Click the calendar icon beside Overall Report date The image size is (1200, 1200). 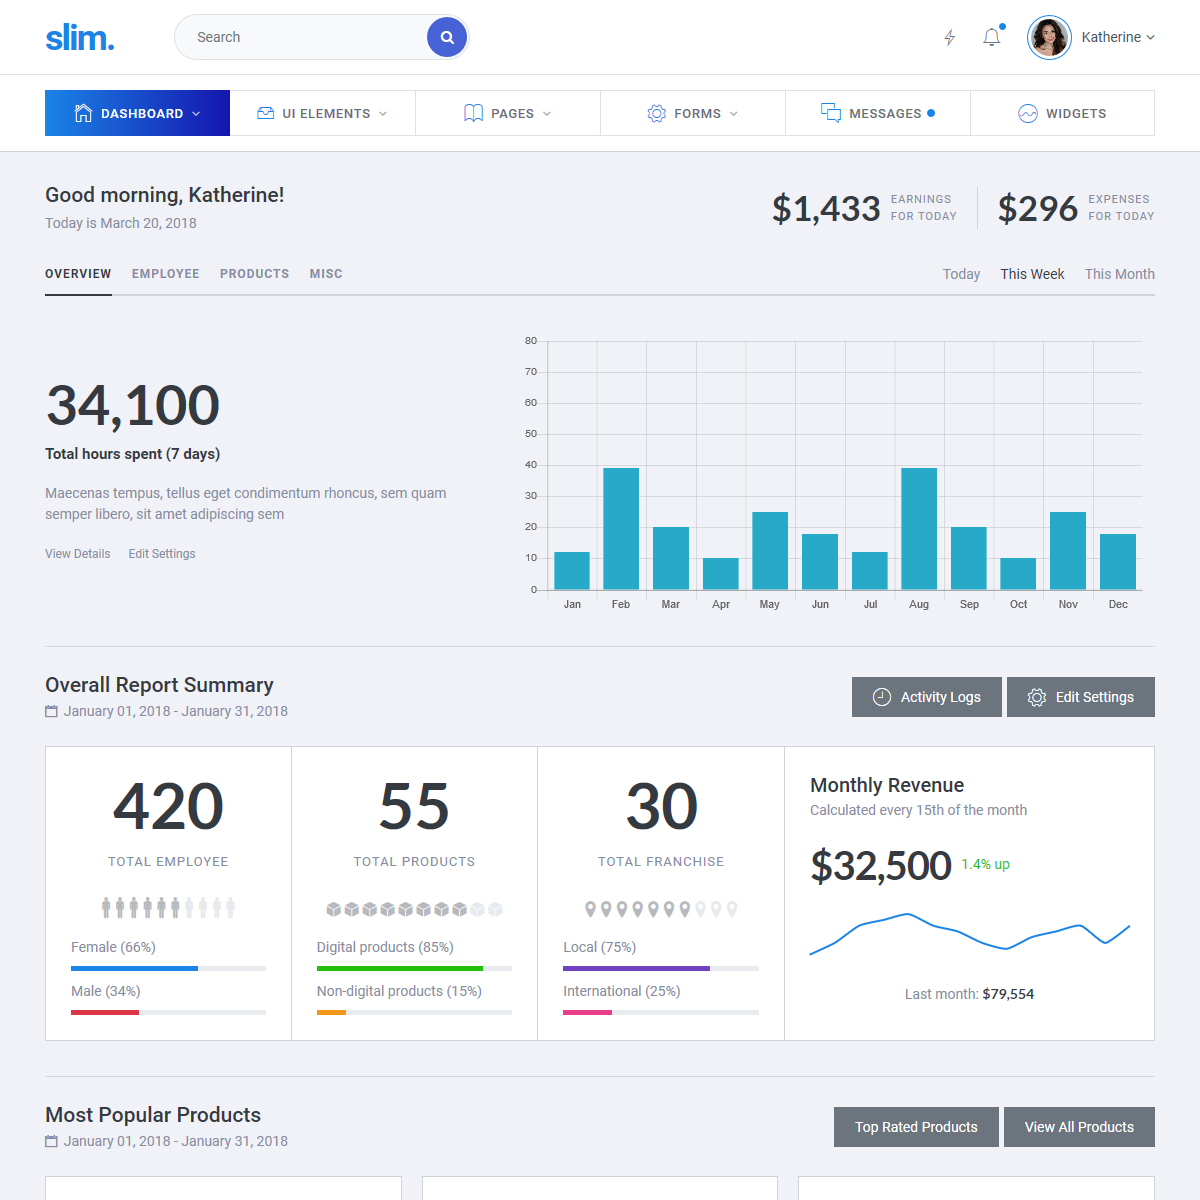coord(51,711)
